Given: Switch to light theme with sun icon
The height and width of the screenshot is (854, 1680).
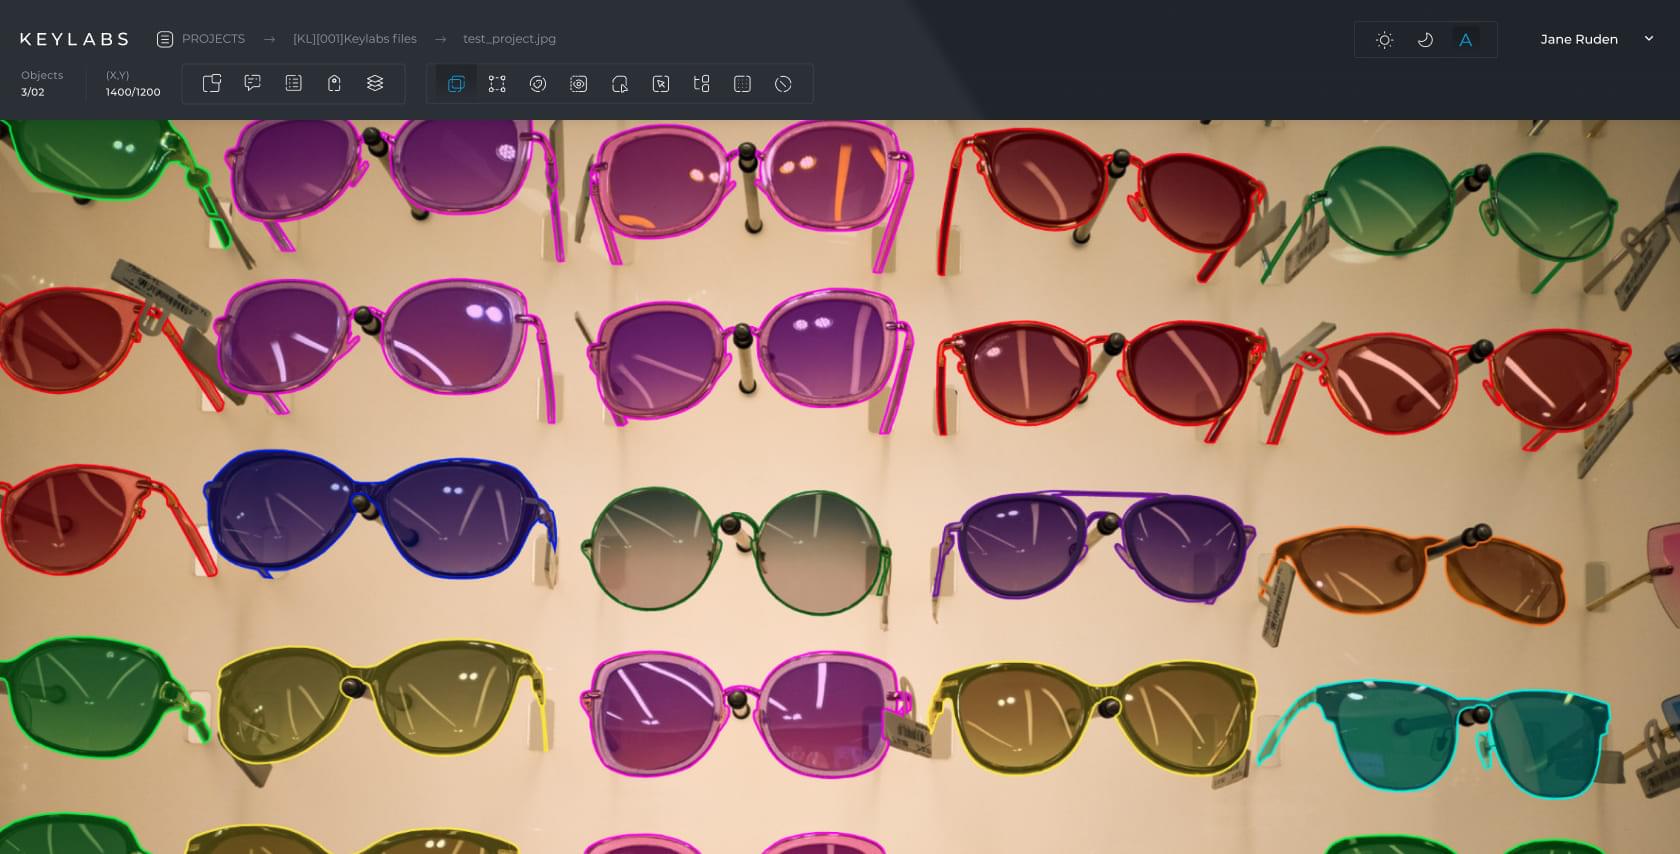Looking at the screenshot, I should (1385, 40).
